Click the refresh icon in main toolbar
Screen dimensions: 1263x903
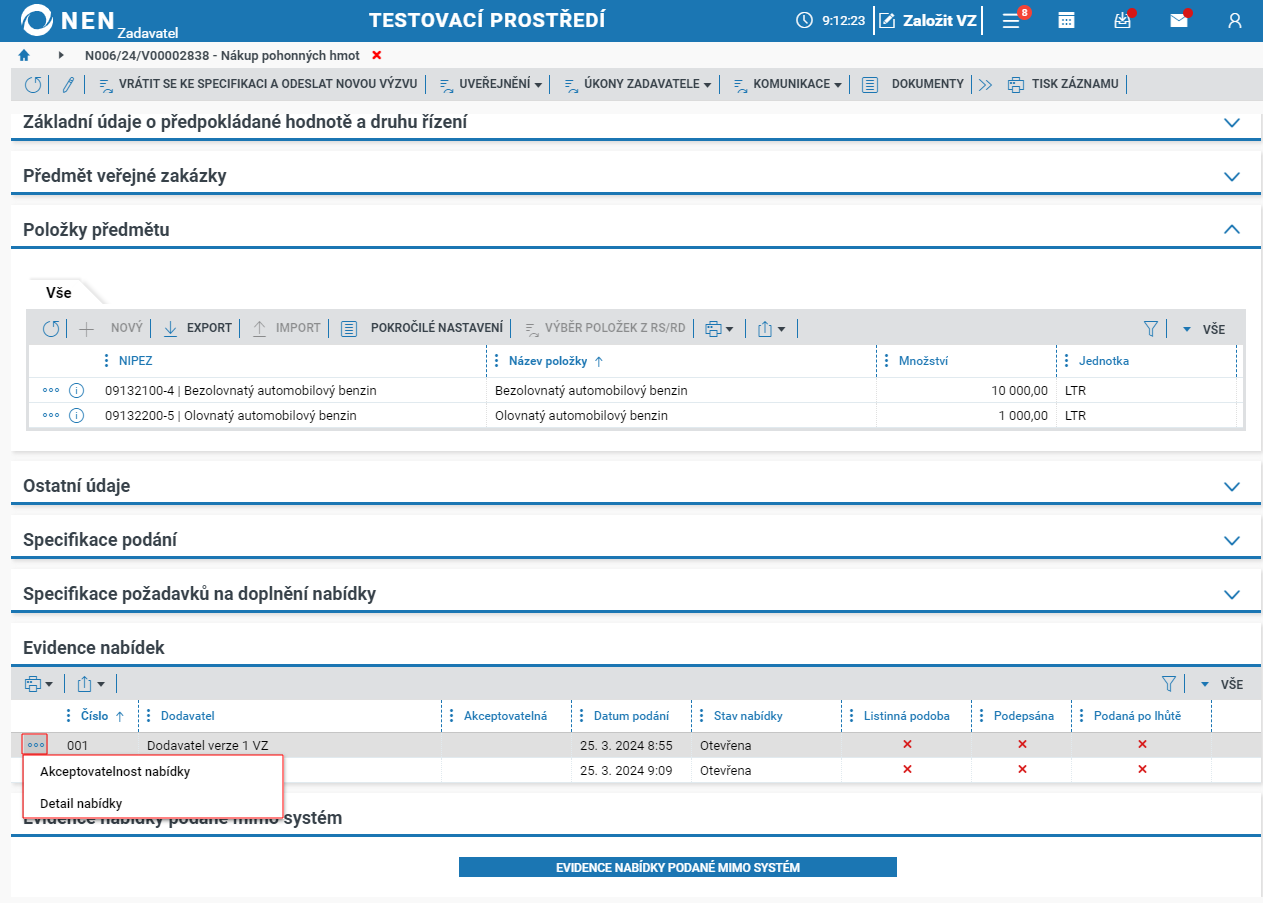pos(33,85)
